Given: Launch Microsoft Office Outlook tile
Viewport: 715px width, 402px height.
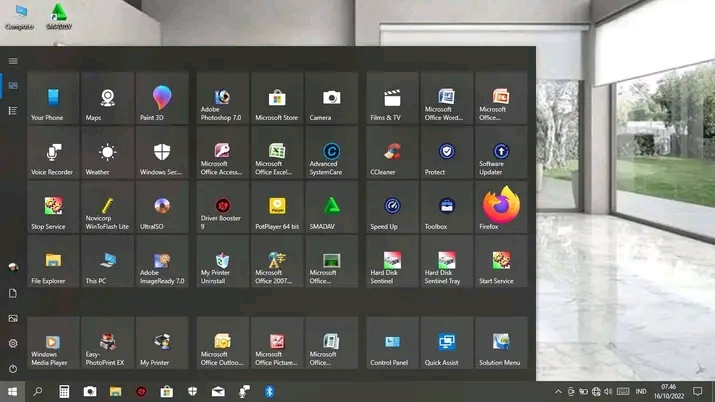Looking at the screenshot, I should [223, 343].
